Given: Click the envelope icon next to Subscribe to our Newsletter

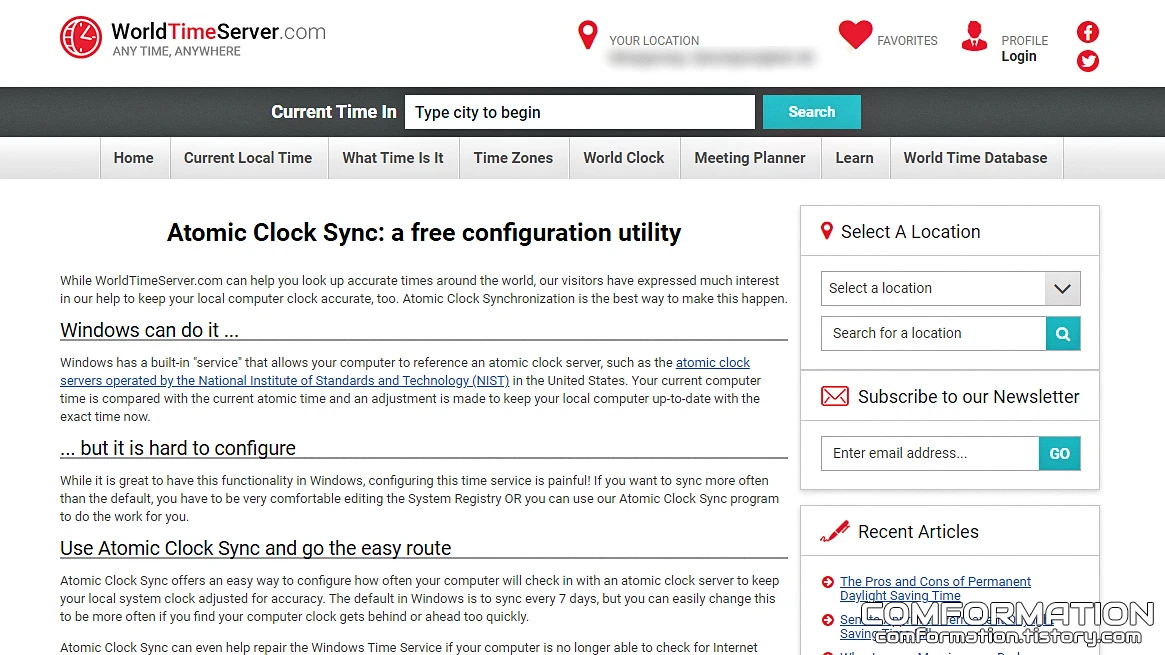Looking at the screenshot, I should [x=834, y=397].
